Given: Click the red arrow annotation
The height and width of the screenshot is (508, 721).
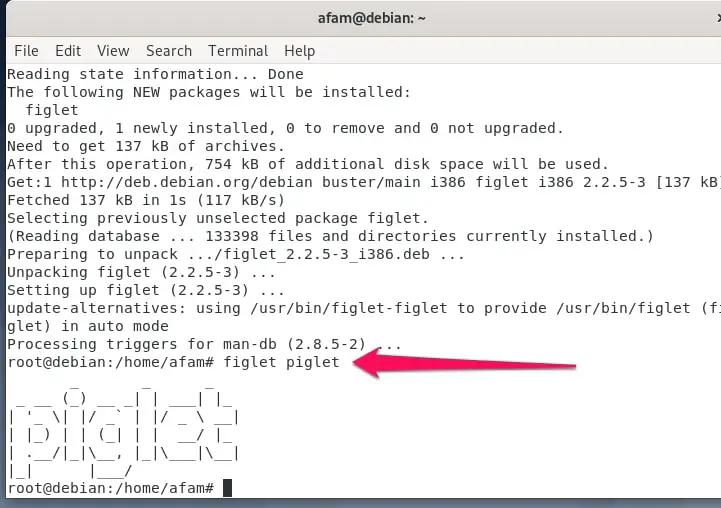Looking at the screenshot, I should 464,363.
